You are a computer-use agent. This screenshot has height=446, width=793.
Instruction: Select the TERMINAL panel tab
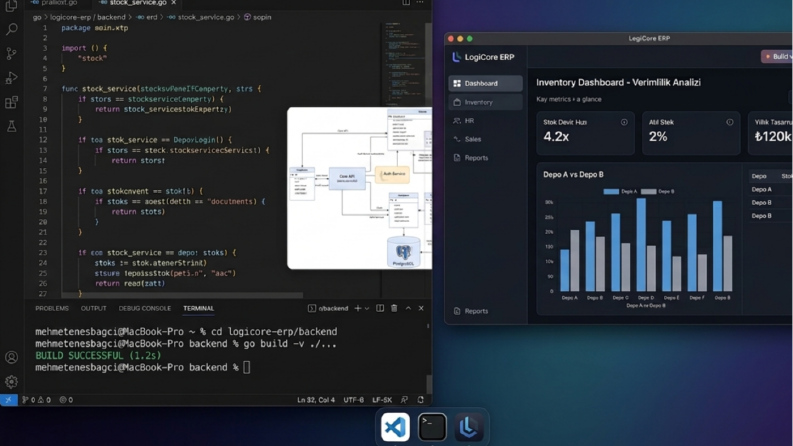[199, 308]
